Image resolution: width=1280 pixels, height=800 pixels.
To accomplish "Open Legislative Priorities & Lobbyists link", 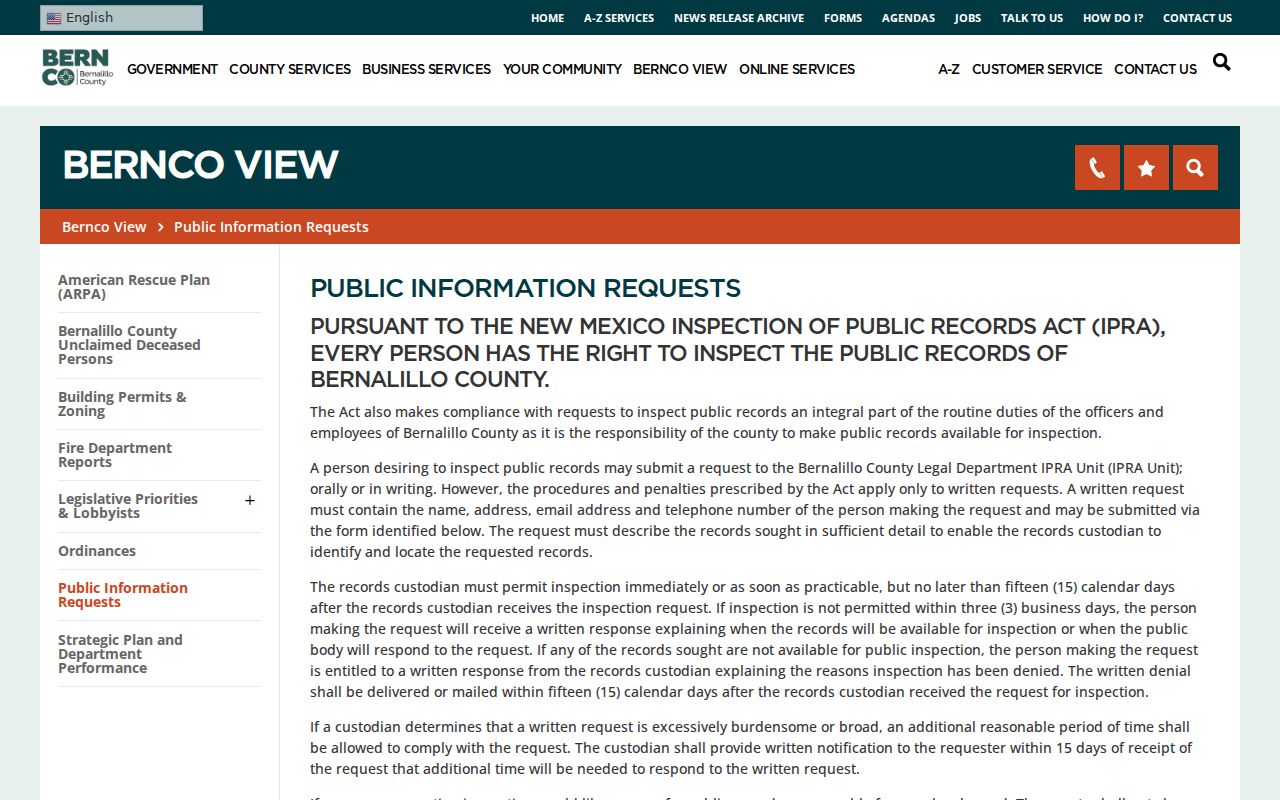I will coord(128,506).
